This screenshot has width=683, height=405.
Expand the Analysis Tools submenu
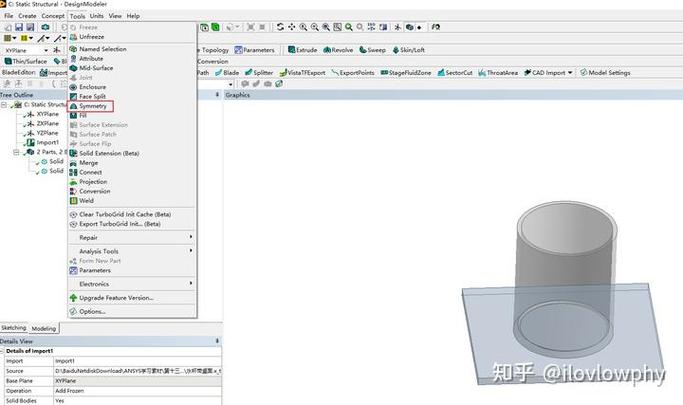[x=132, y=251]
